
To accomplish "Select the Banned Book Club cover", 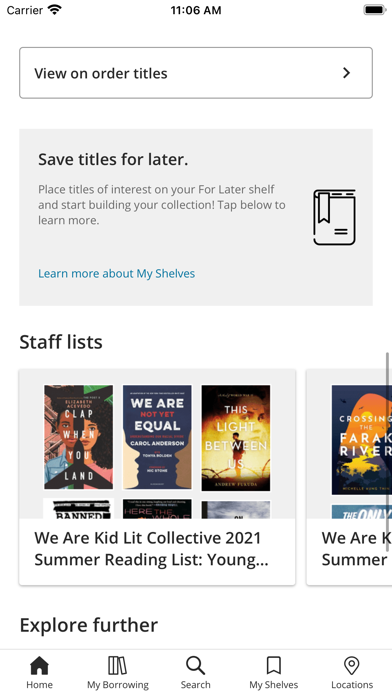I will pyautogui.click(x=79, y=508).
